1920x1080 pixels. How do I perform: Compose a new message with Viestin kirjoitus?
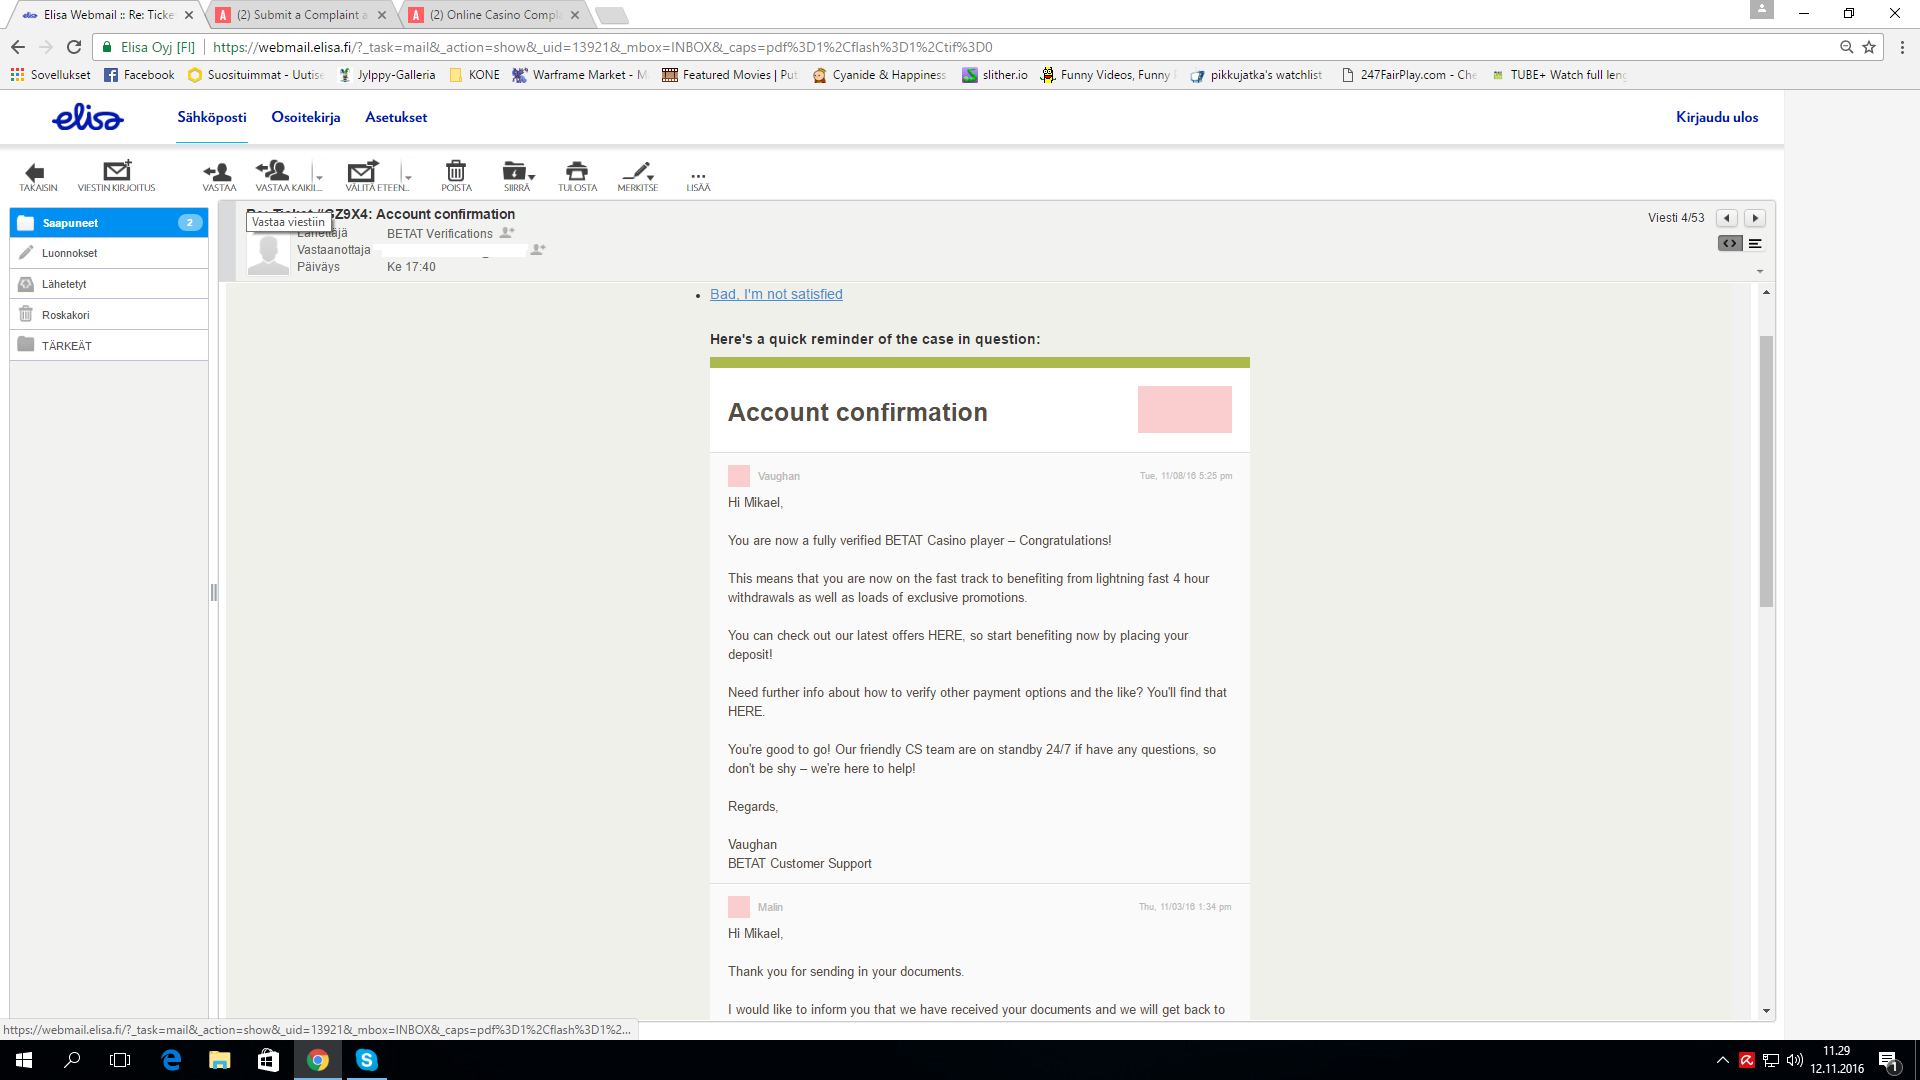(x=117, y=176)
